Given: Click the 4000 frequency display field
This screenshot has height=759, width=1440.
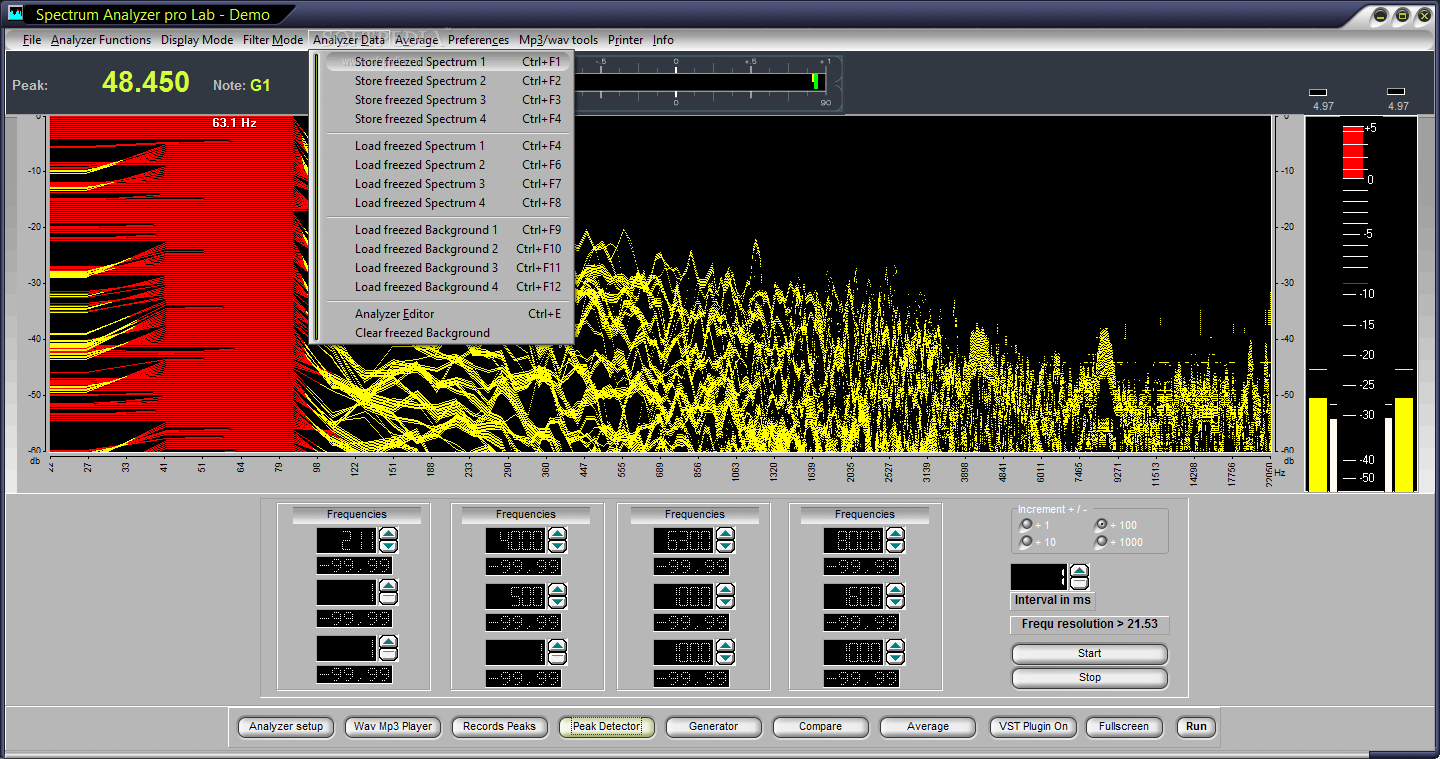Looking at the screenshot, I should coord(516,541).
